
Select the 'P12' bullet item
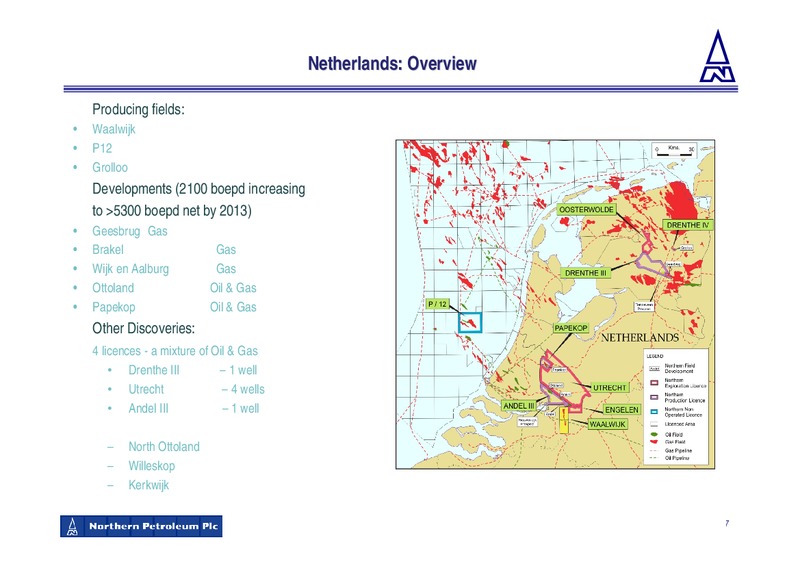[x=102, y=149]
